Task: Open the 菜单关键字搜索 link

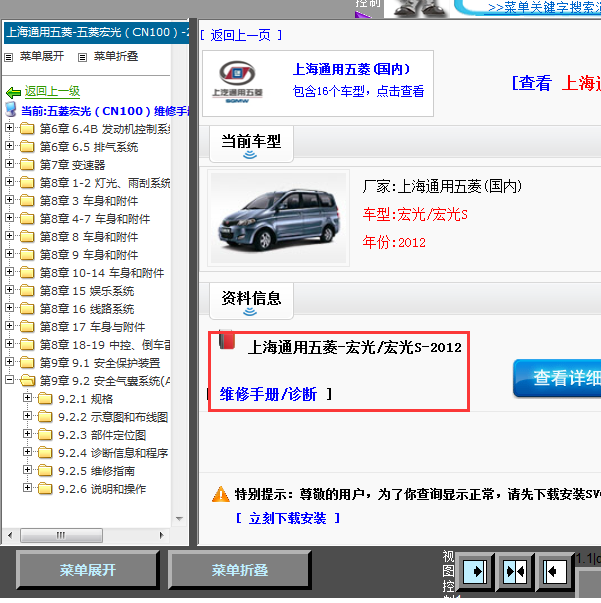Action: coord(544,8)
